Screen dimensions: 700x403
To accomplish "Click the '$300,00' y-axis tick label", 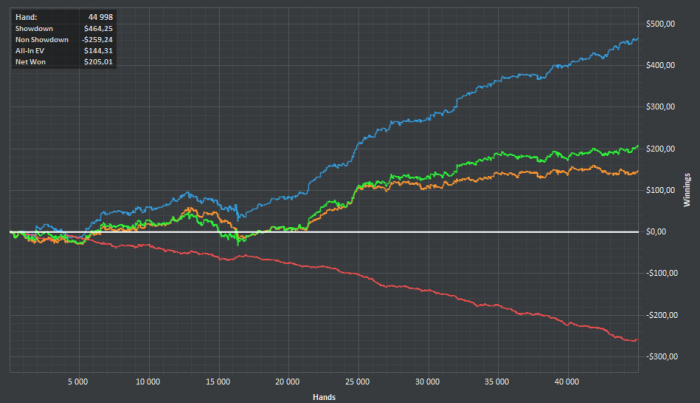I will pyautogui.click(x=660, y=107).
